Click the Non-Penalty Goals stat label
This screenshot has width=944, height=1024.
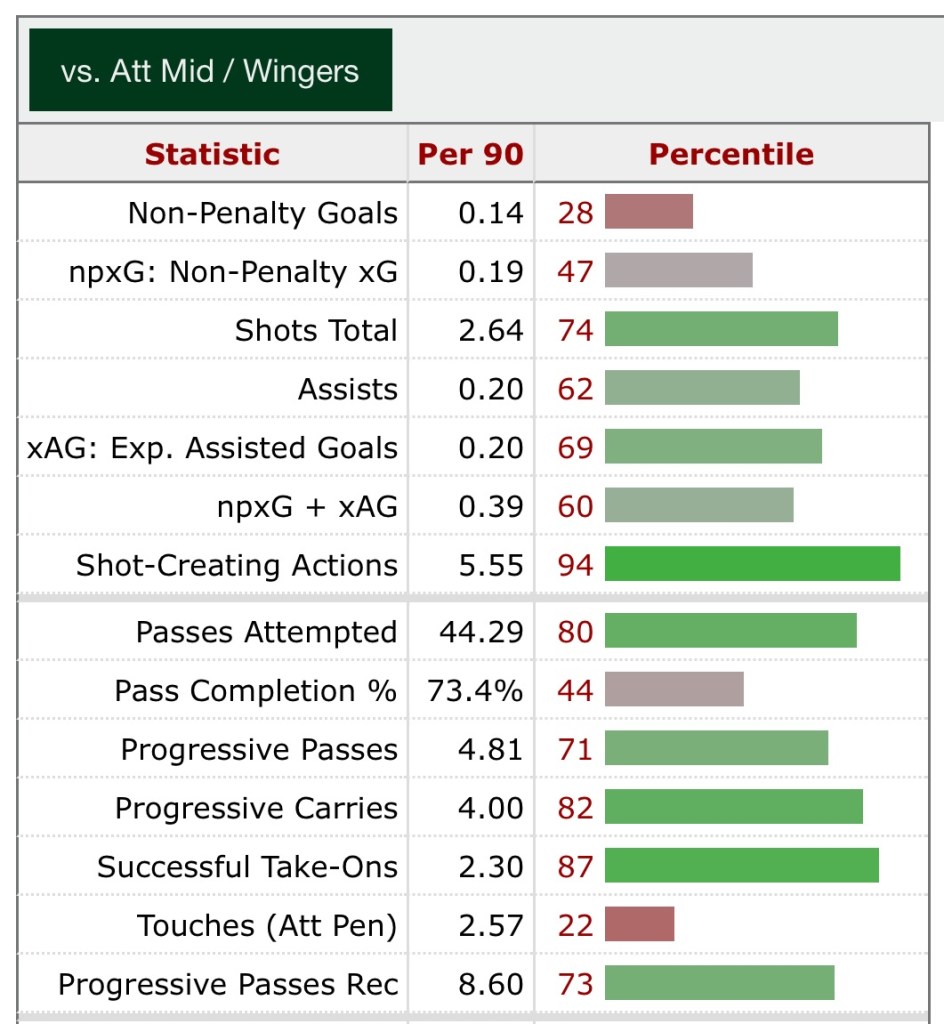(262, 213)
